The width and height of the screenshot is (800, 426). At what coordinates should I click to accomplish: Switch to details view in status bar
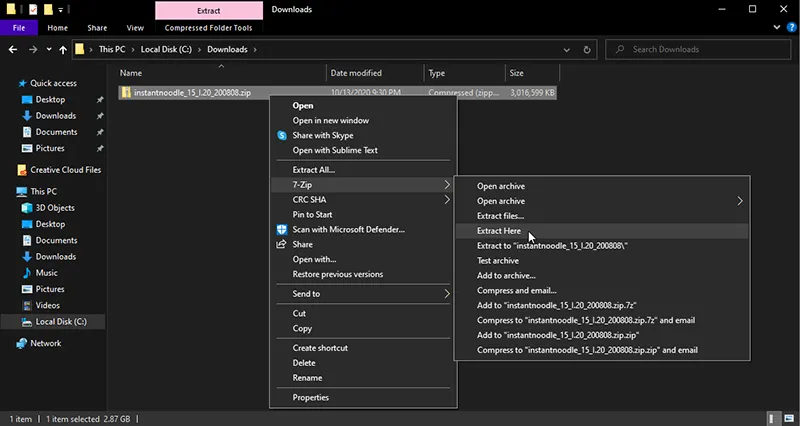click(774, 418)
